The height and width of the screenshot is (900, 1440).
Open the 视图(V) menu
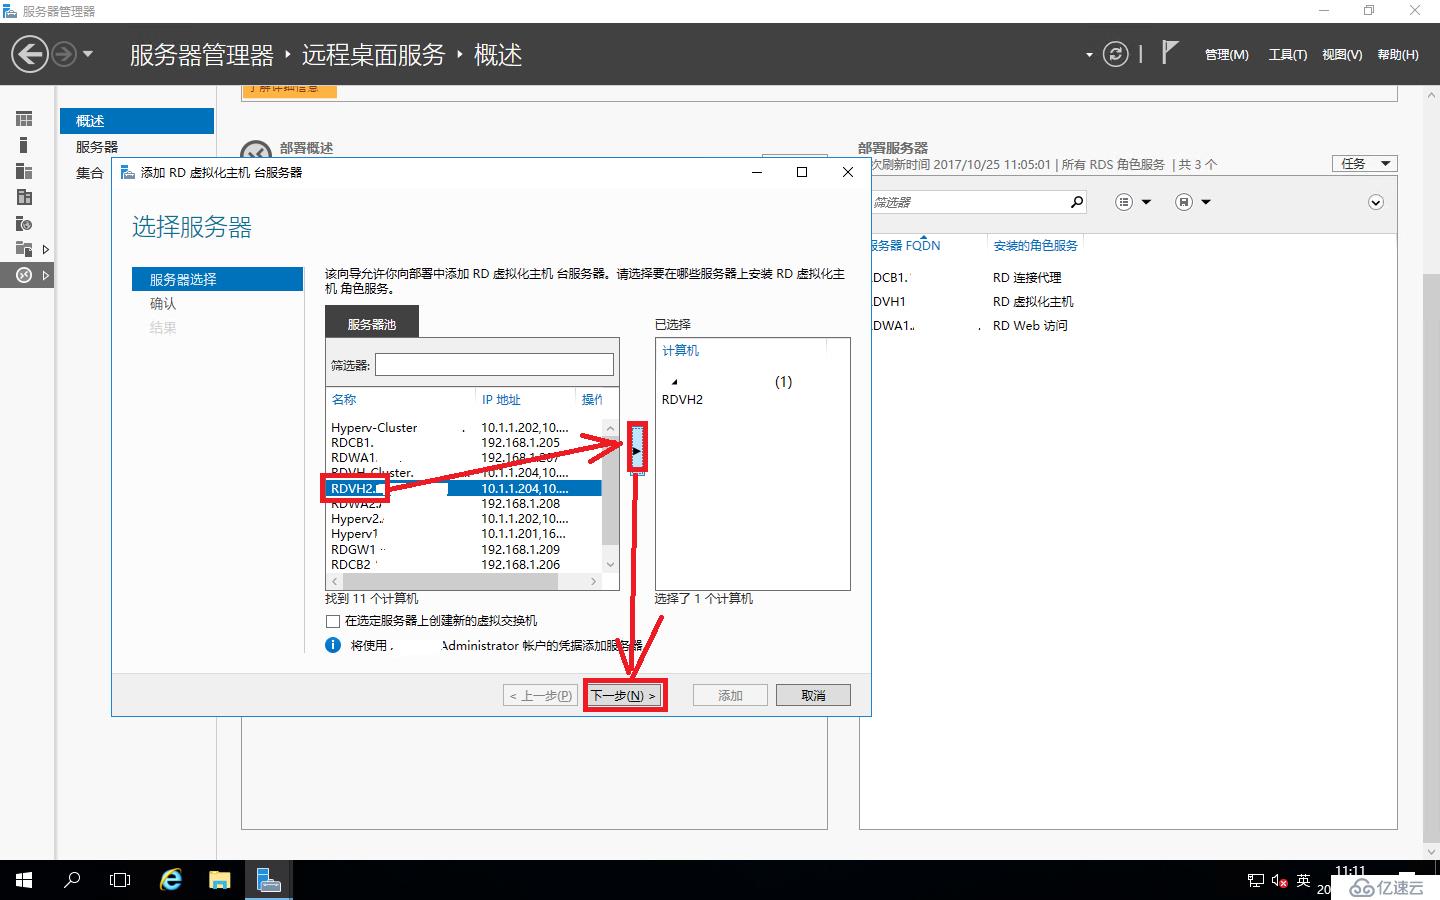1341,55
